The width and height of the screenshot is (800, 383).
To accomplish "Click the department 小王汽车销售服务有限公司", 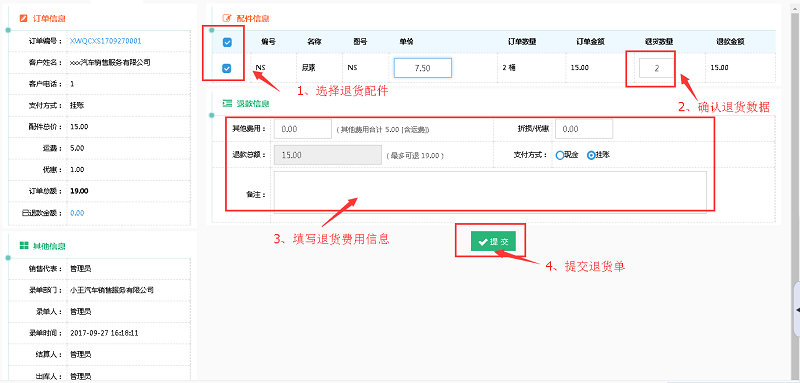I will point(112,290).
